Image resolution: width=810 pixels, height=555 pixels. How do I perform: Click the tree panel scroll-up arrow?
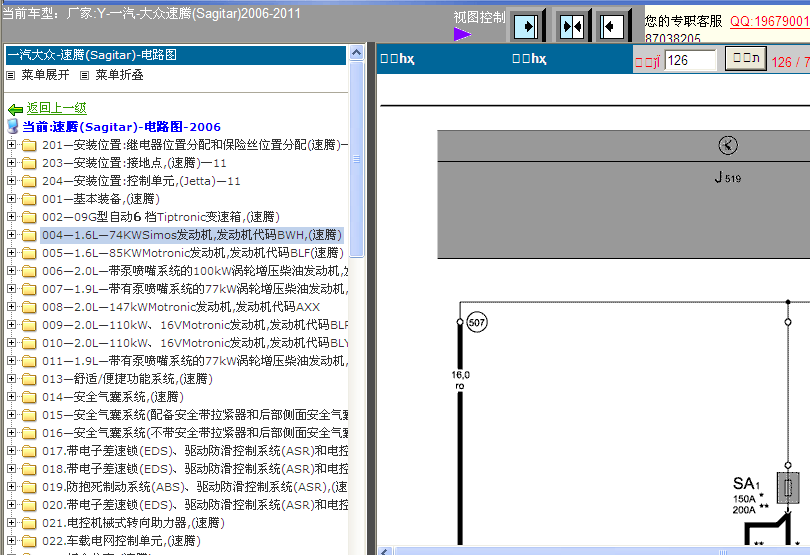click(356, 52)
